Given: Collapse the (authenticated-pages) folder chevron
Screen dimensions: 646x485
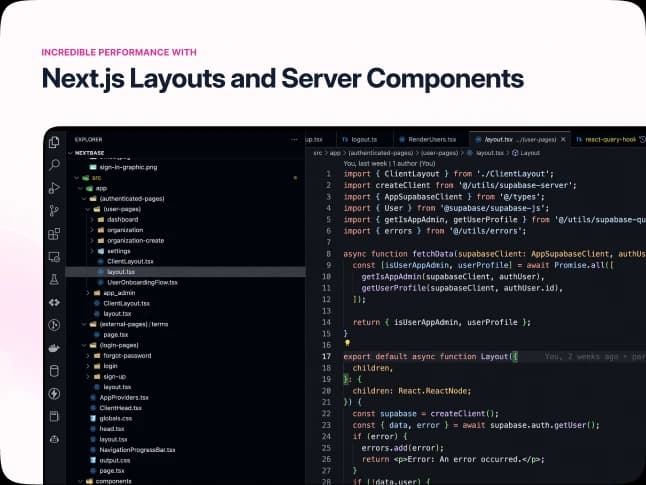Looking at the screenshot, I should (84, 199).
